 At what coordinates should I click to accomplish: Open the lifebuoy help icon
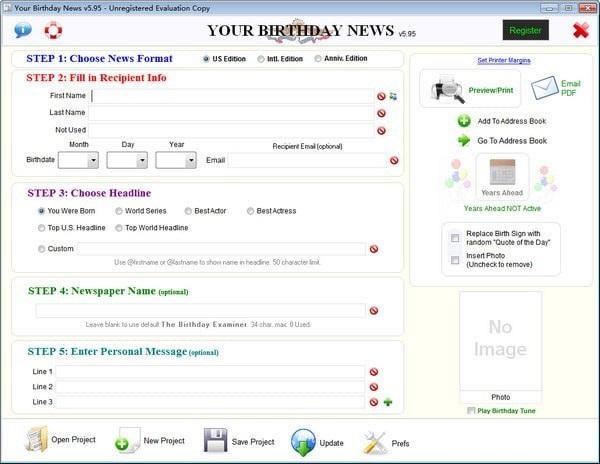53,30
